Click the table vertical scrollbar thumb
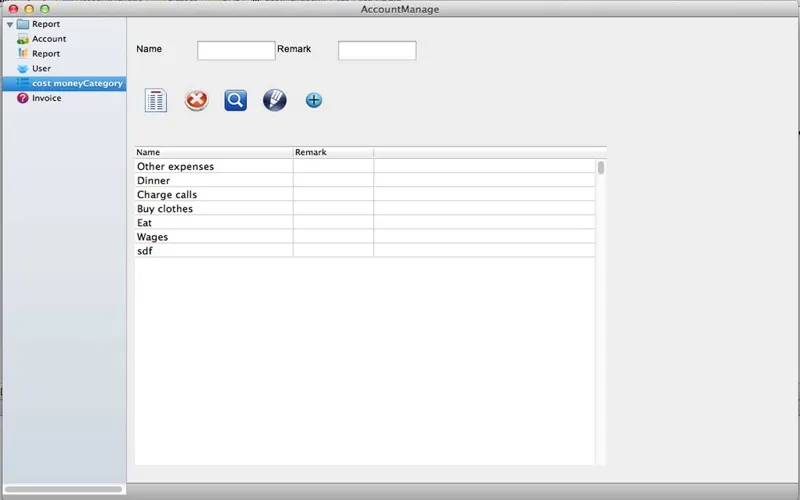The image size is (800, 500). [601, 168]
